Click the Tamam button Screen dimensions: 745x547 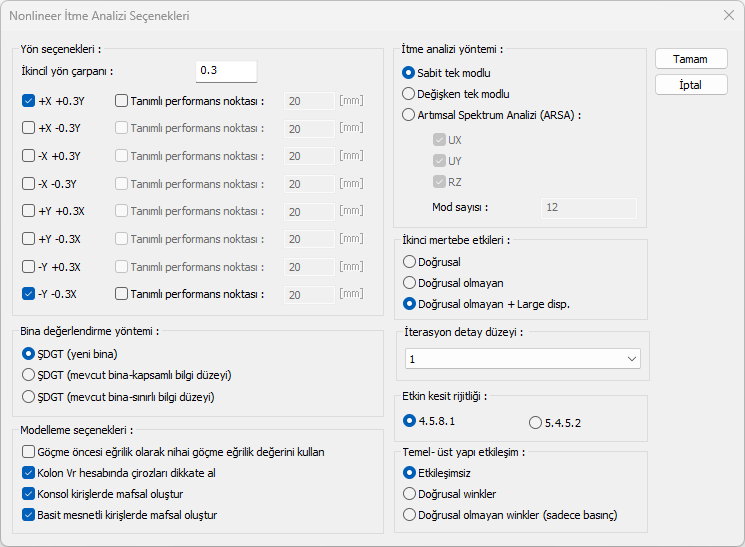coord(690,59)
